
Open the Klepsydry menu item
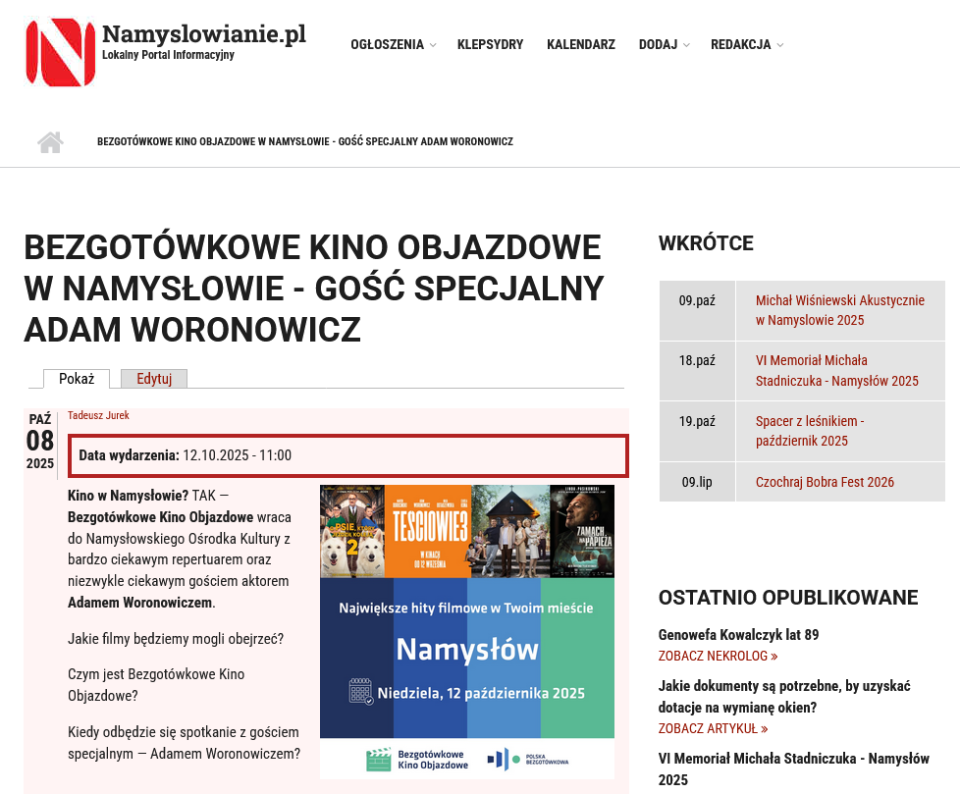(x=490, y=45)
